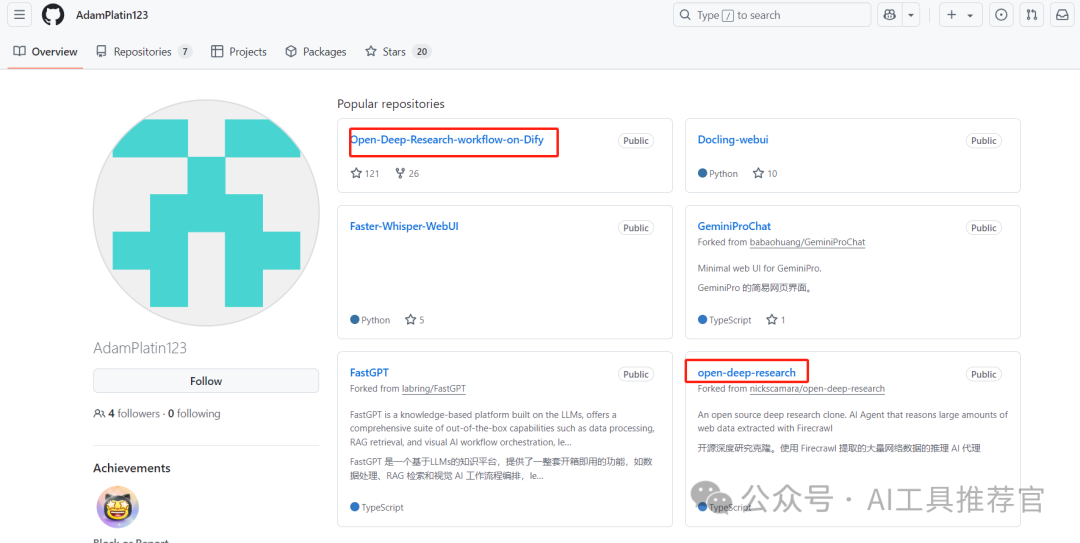This screenshot has width=1080, height=543.
Task: Open the Notifications inbox icon
Action: (1062, 14)
